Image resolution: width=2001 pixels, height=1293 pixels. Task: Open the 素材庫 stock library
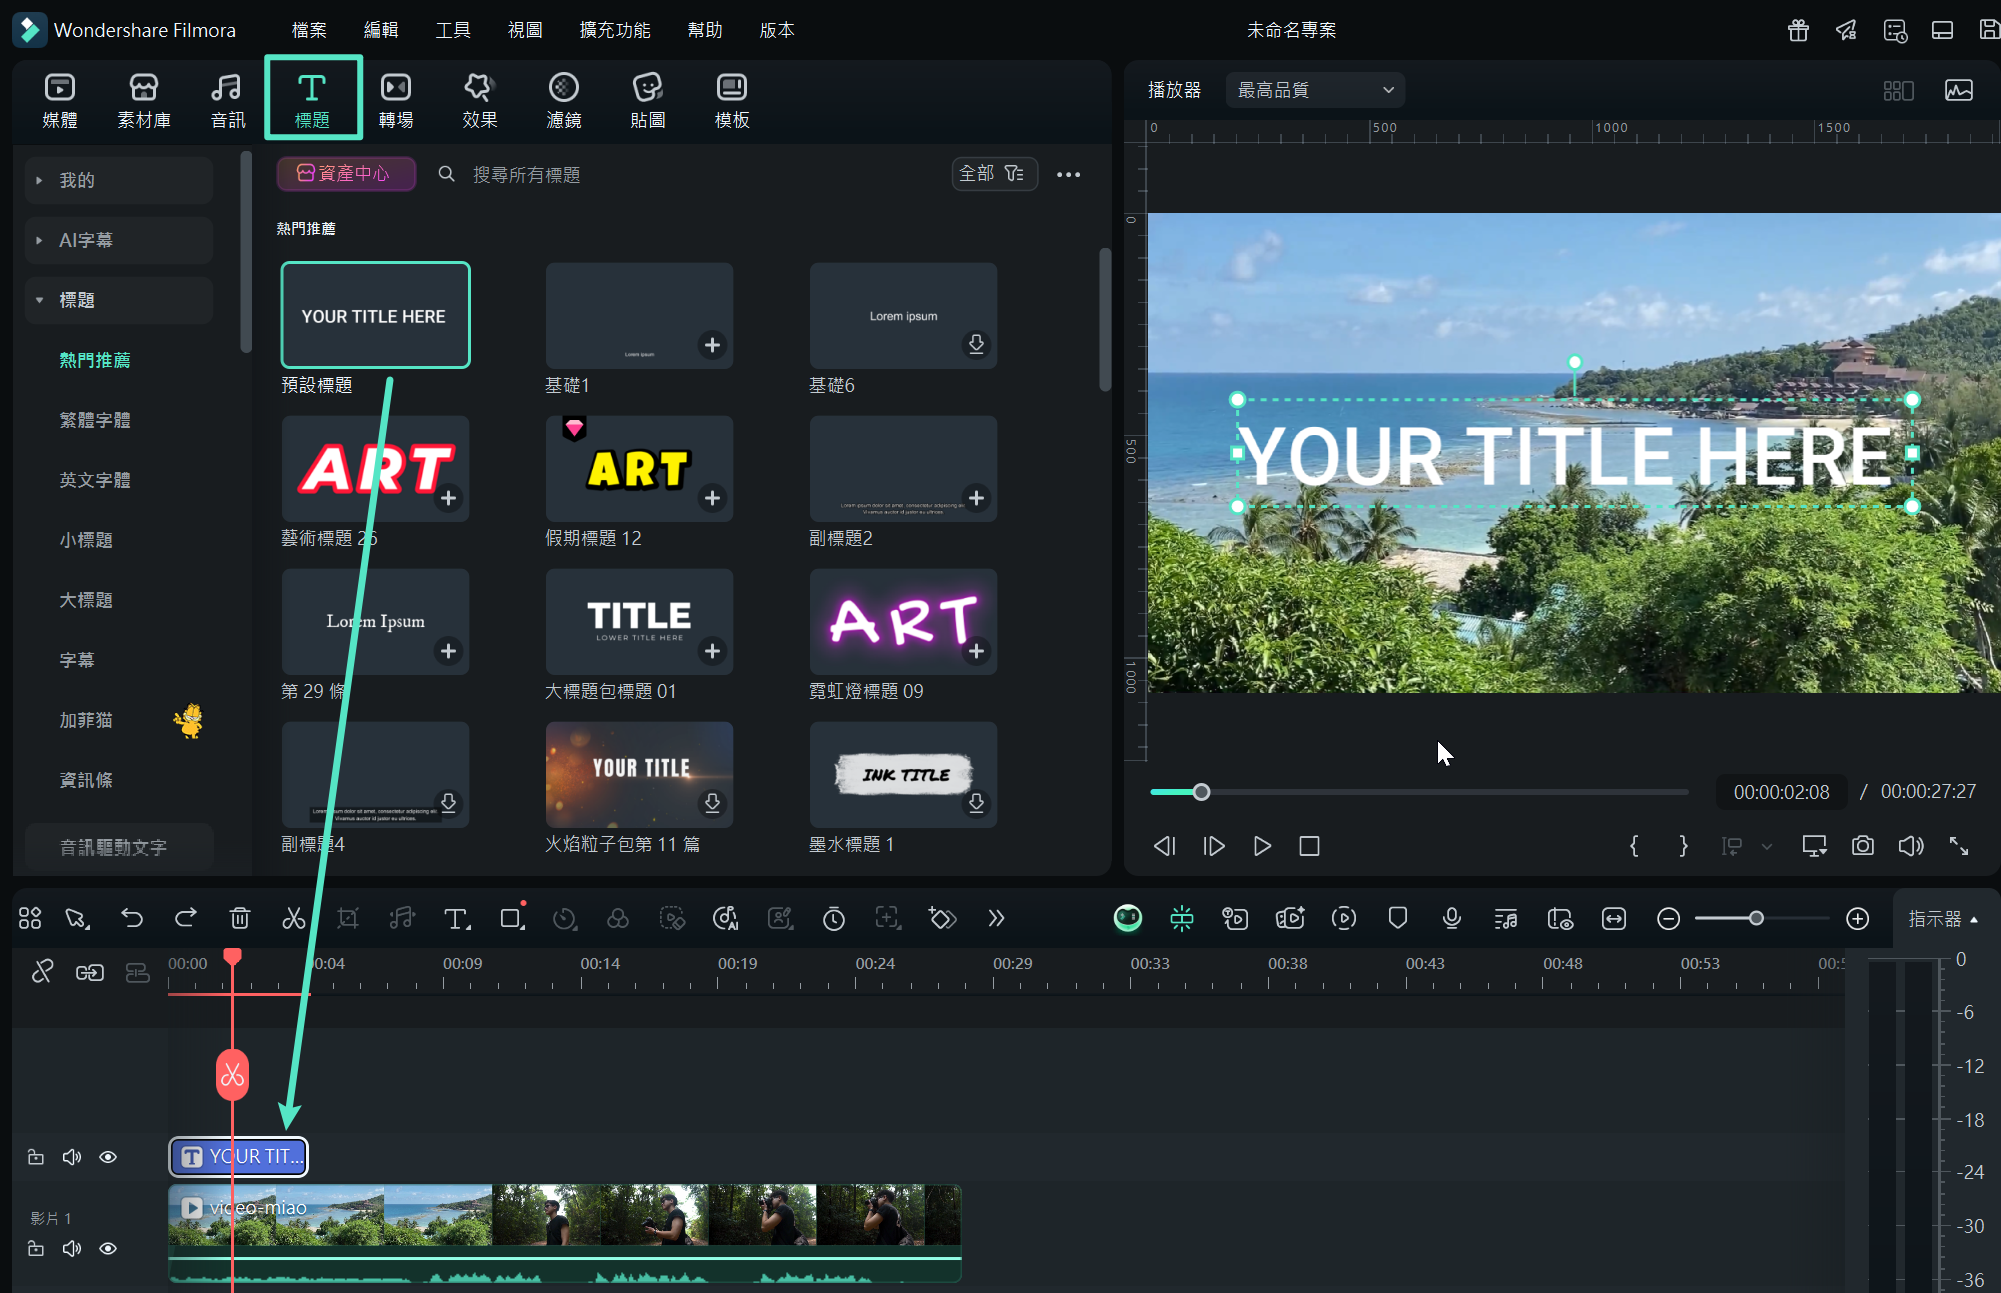point(144,100)
